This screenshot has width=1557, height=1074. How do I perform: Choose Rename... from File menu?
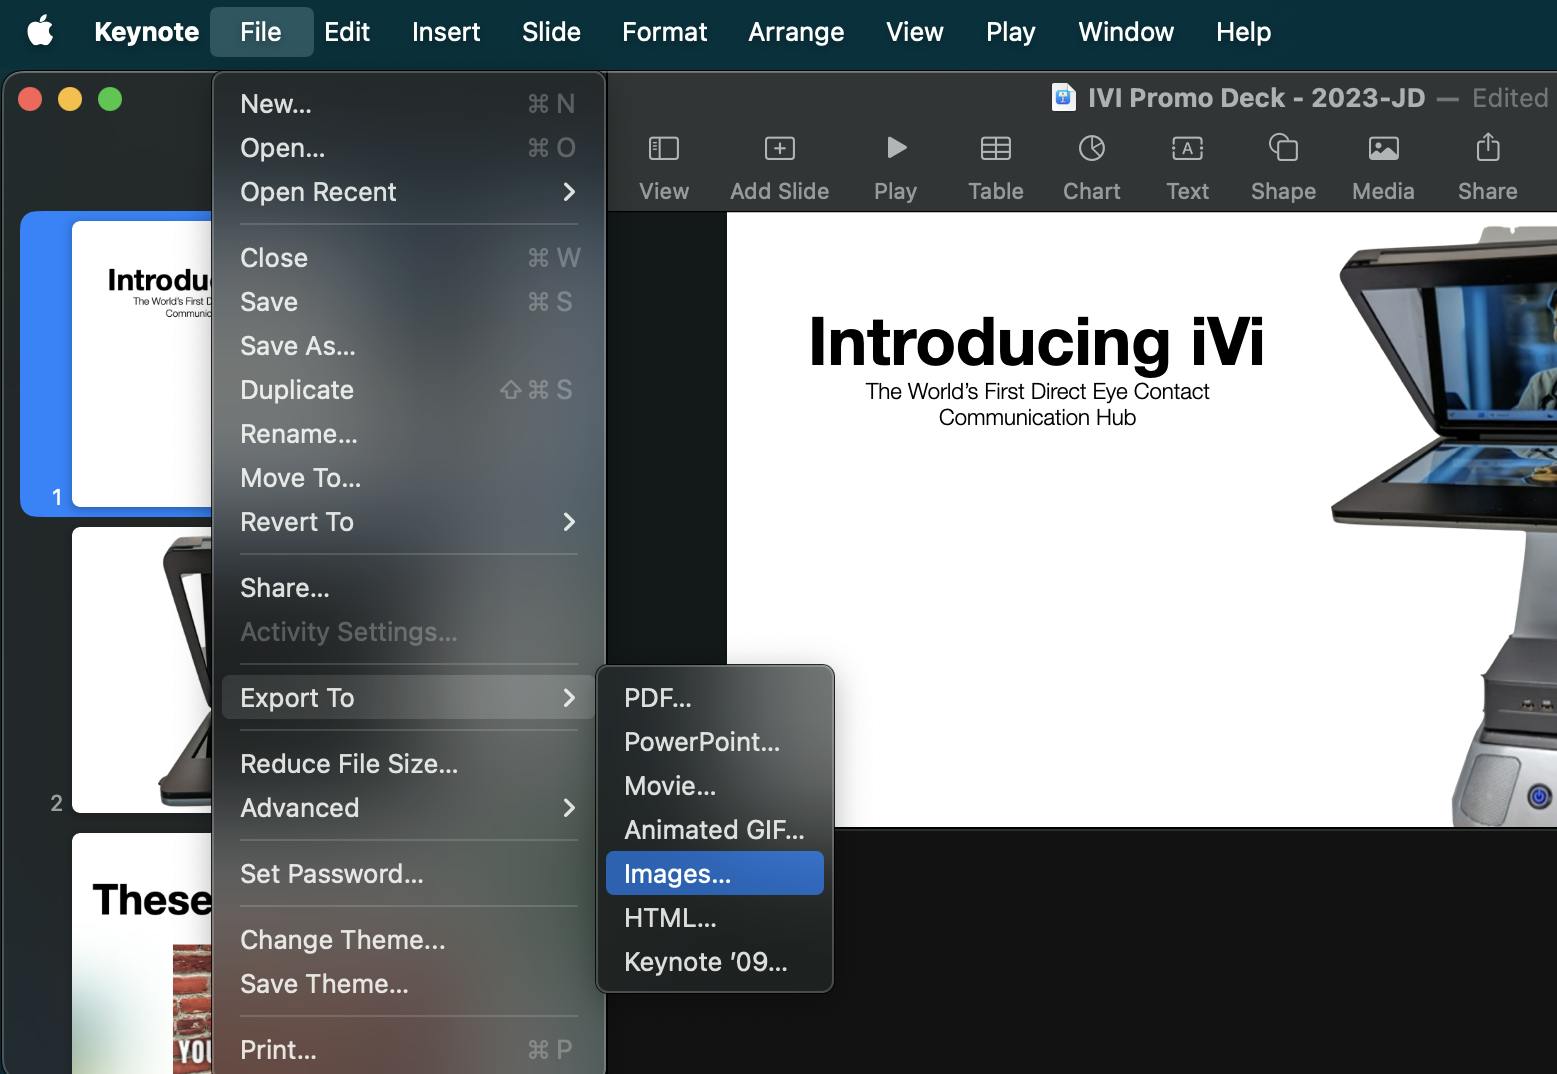click(x=408, y=434)
